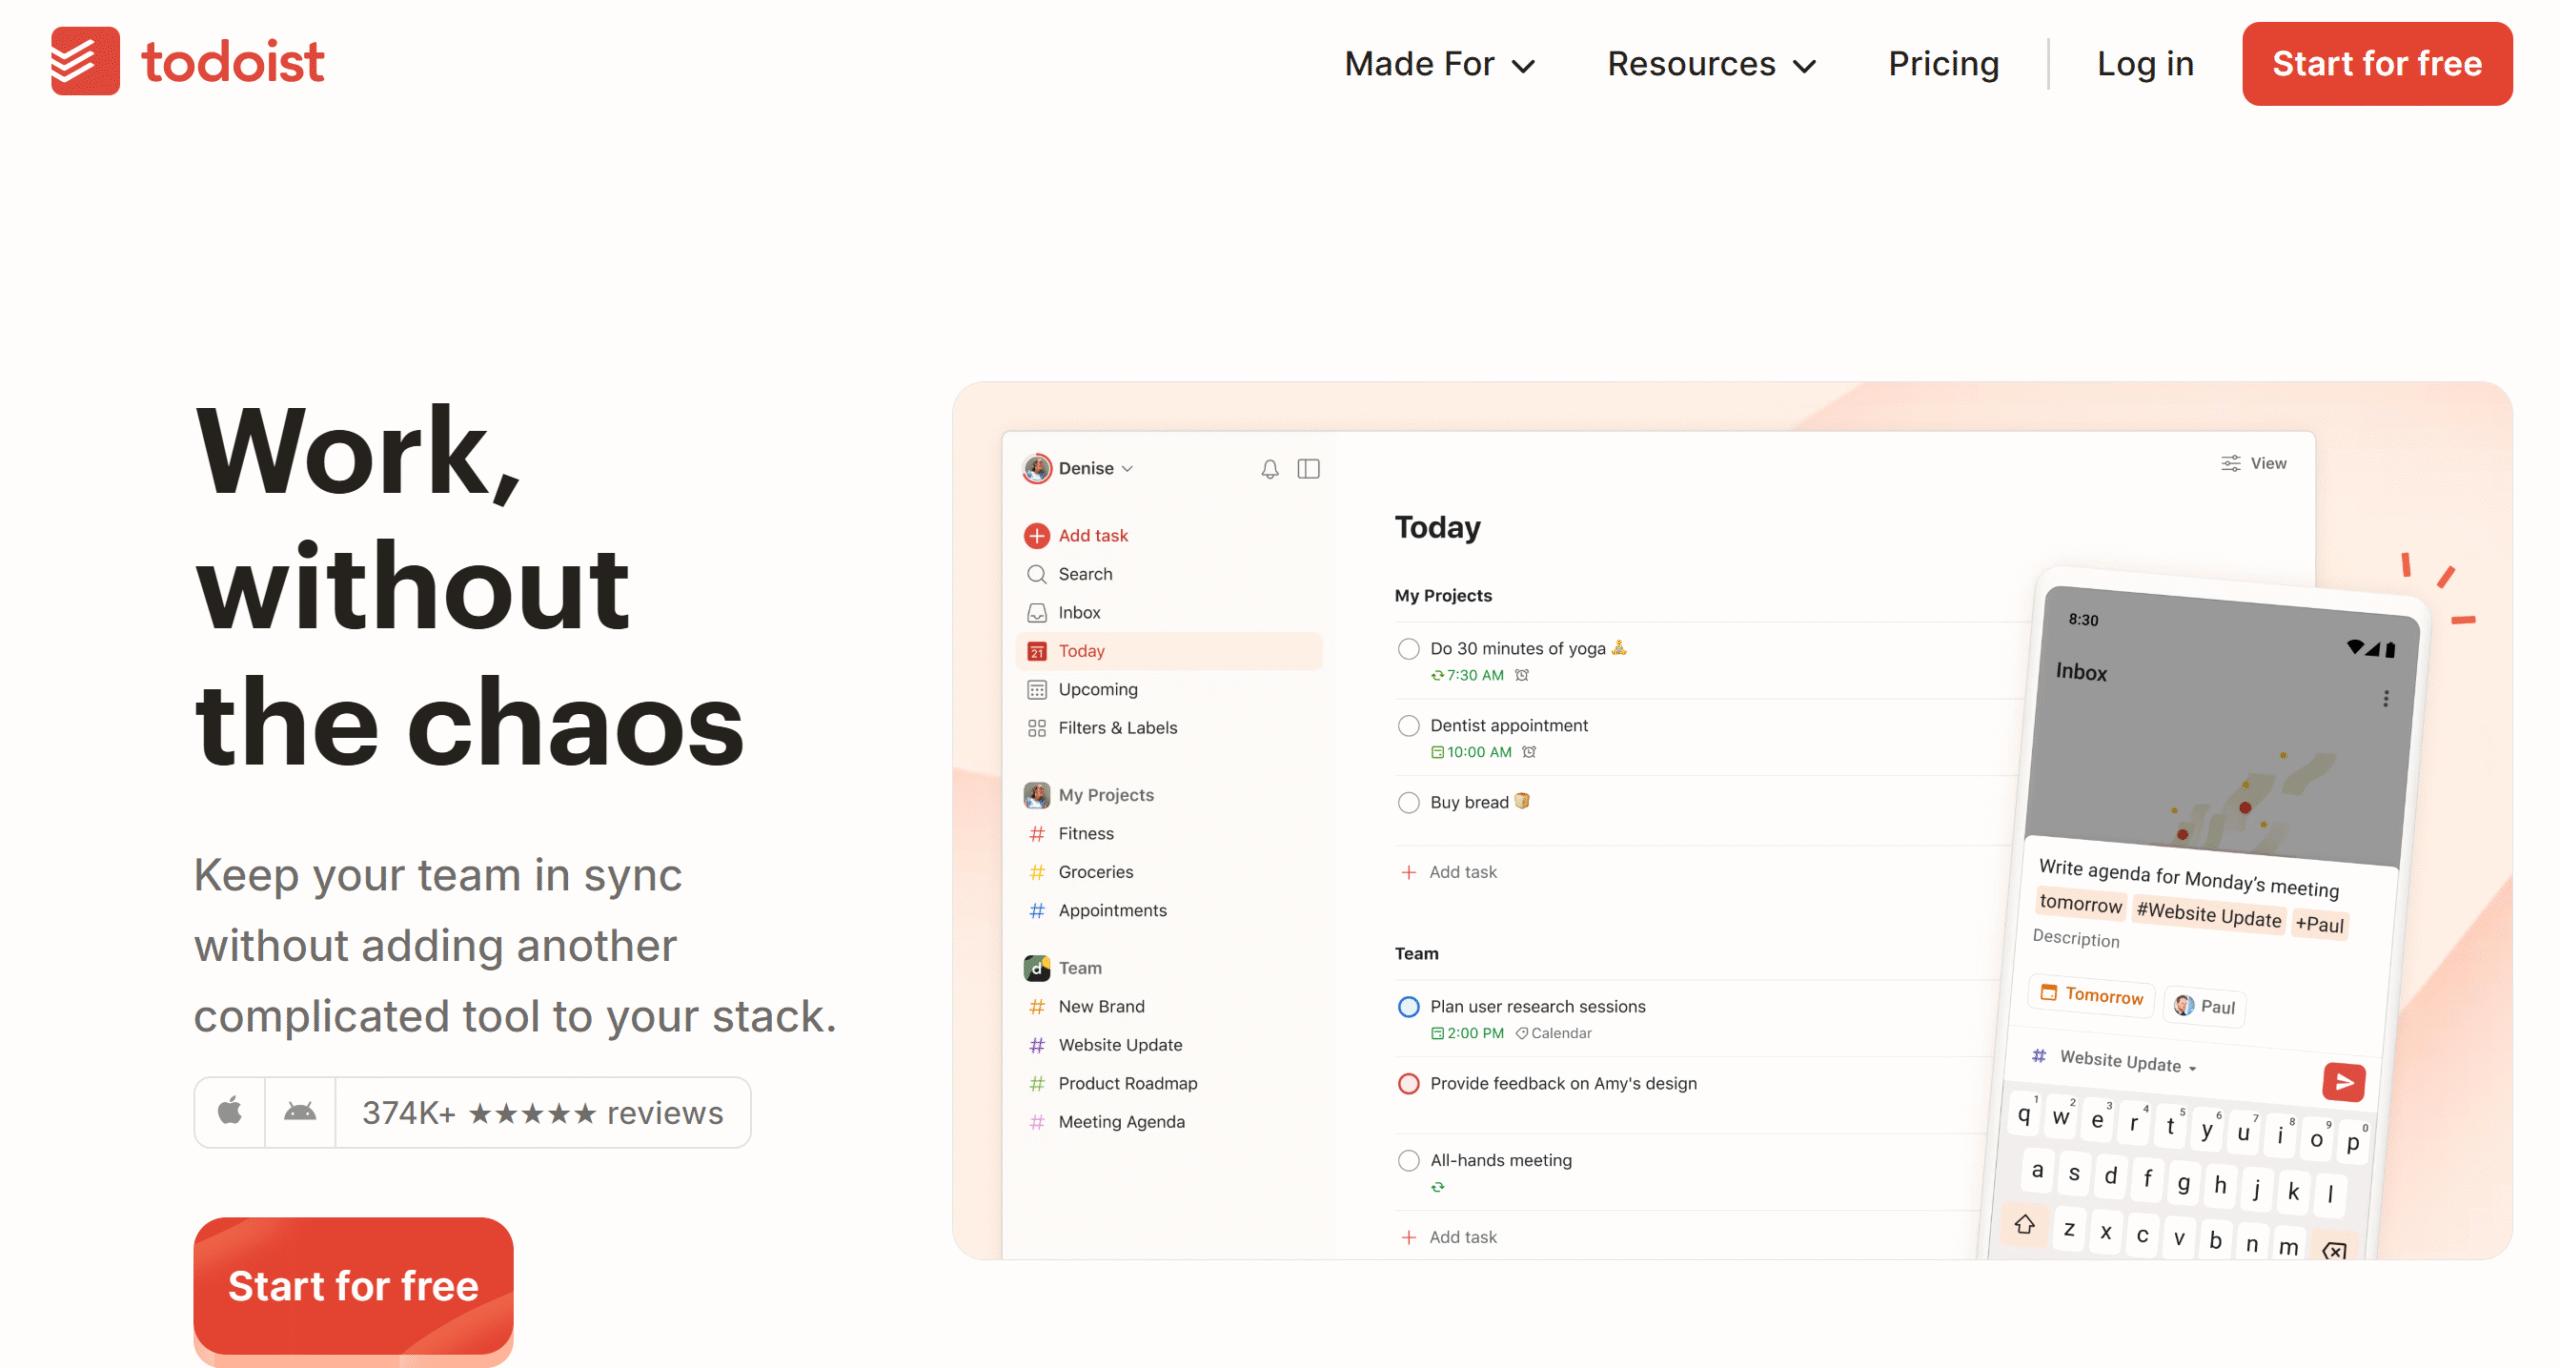Select the Today view in sidebar
2560x1368 pixels.
click(x=1169, y=651)
